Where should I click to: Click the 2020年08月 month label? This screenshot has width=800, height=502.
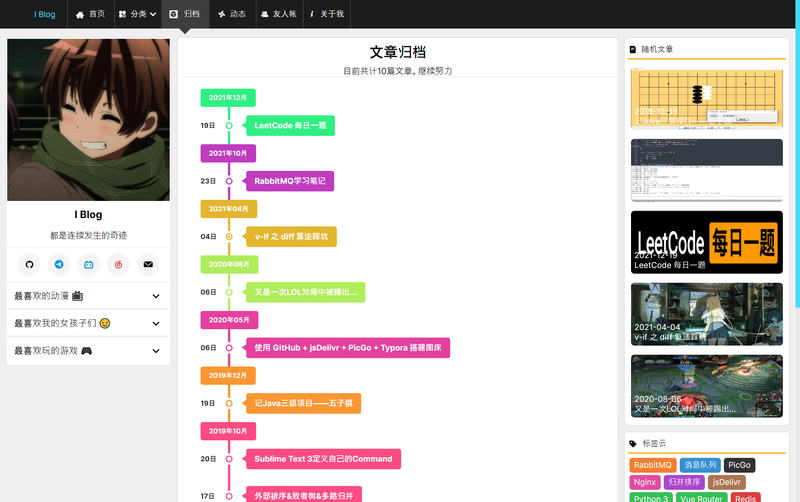pos(229,264)
